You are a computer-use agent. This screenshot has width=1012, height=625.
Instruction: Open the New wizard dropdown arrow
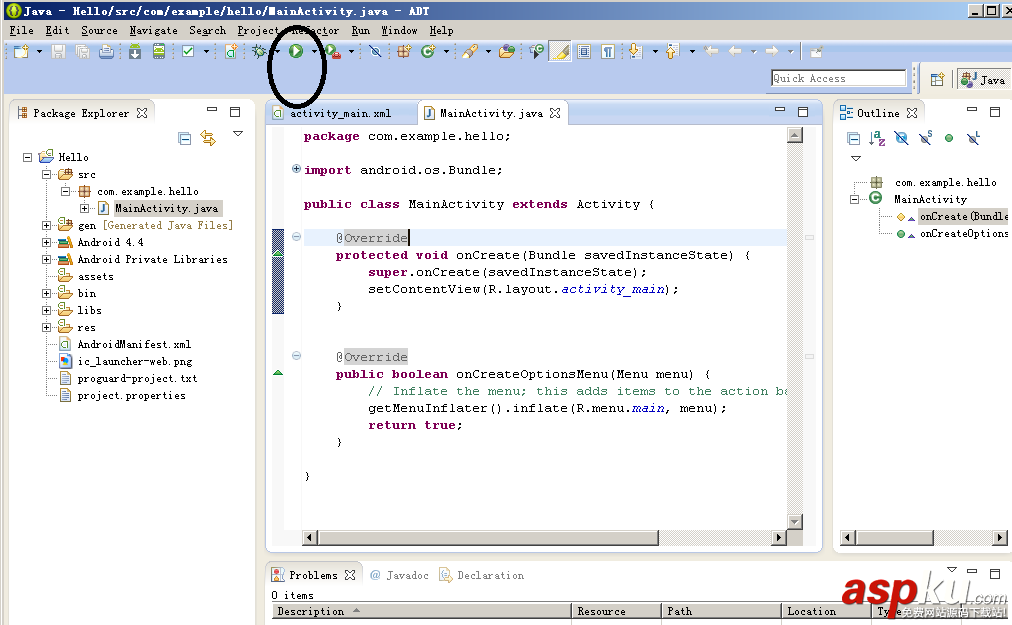pyautogui.click(x=39, y=52)
